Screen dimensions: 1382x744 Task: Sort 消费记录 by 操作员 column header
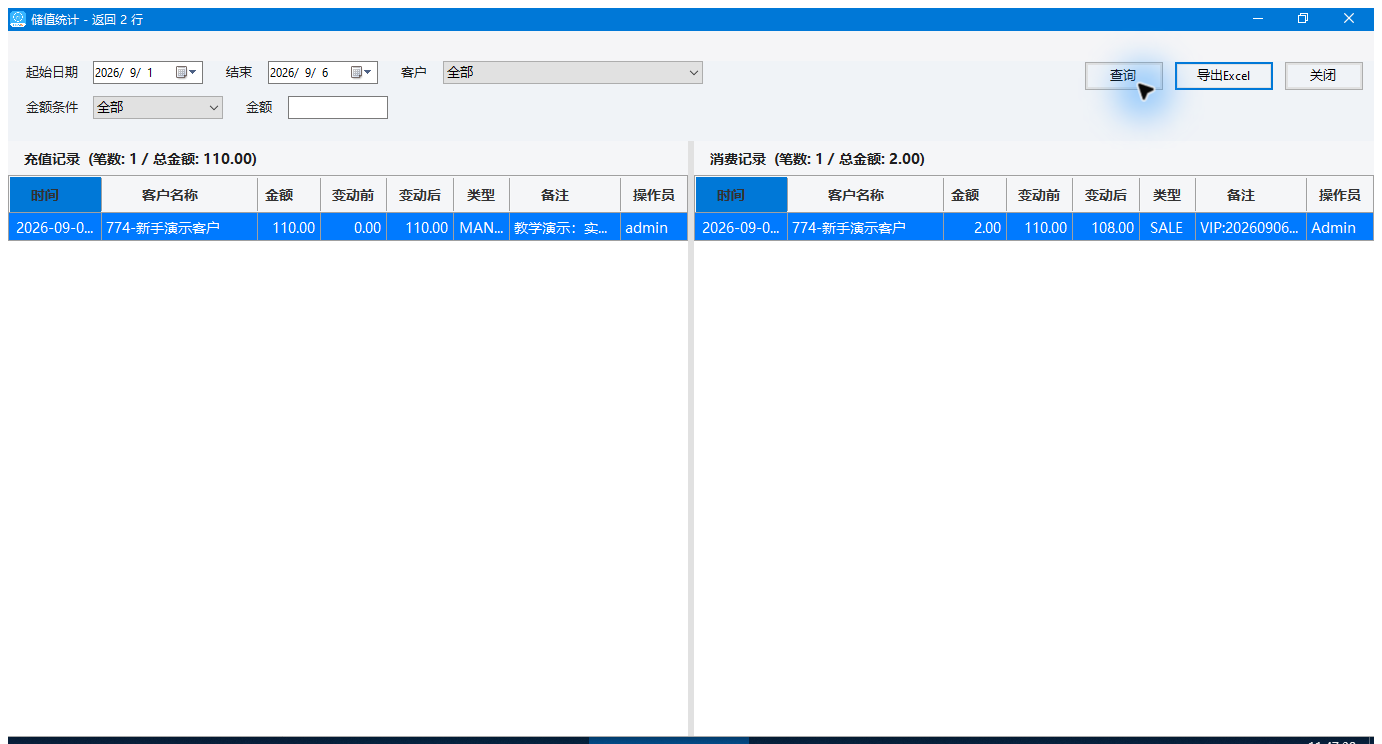point(1340,195)
